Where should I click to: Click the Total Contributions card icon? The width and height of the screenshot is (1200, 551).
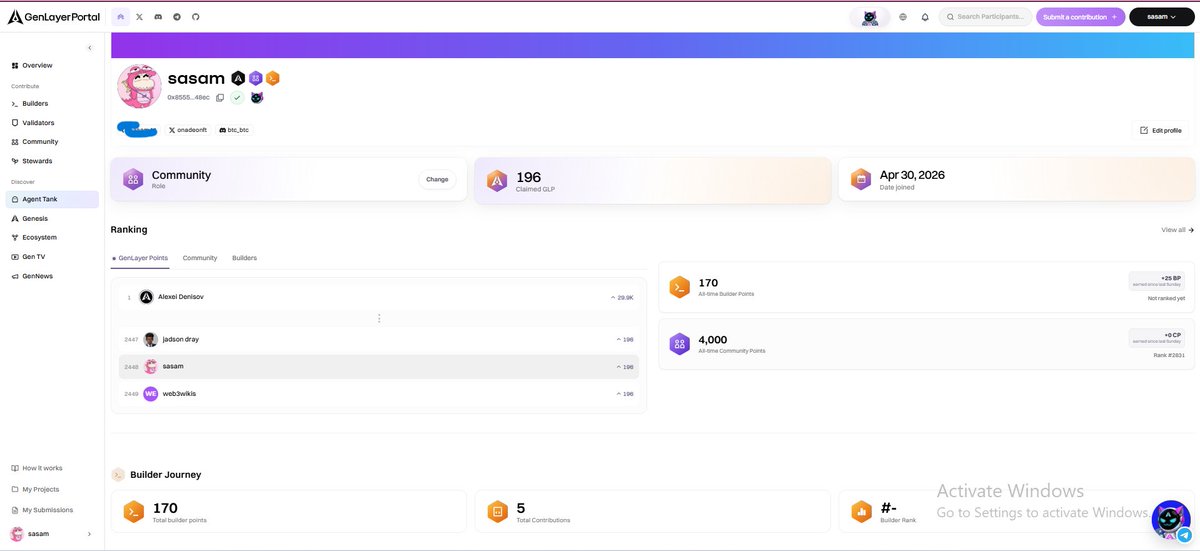click(x=497, y=512)
